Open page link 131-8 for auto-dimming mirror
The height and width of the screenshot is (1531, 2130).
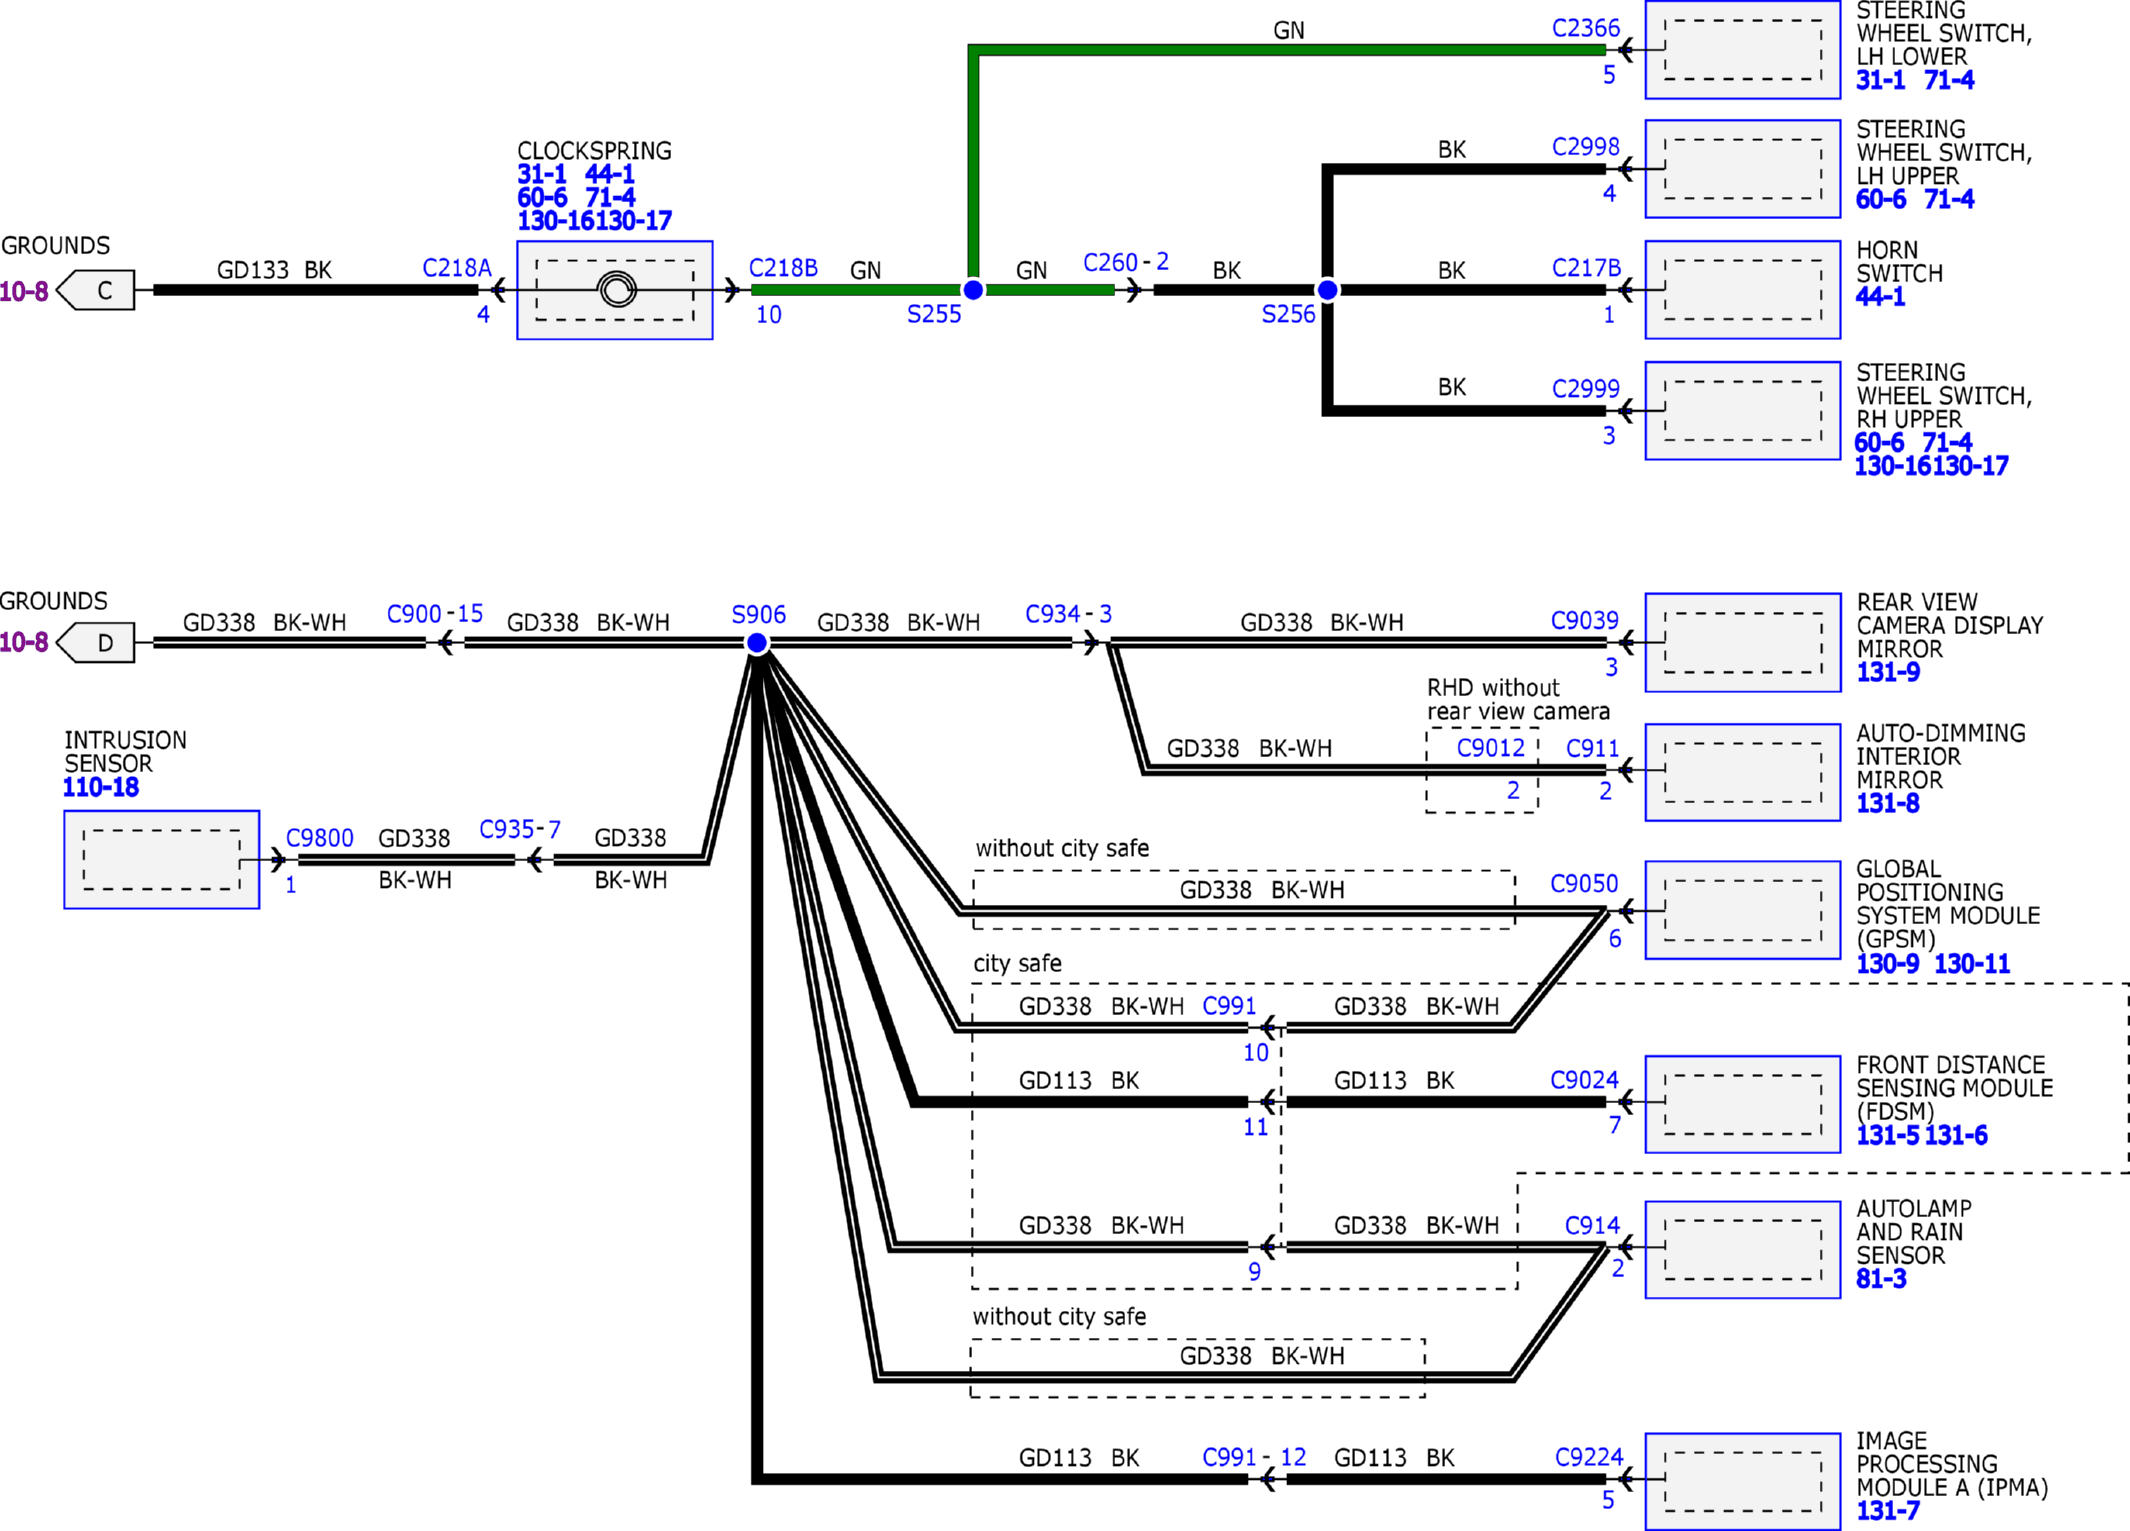(1888, 804)
